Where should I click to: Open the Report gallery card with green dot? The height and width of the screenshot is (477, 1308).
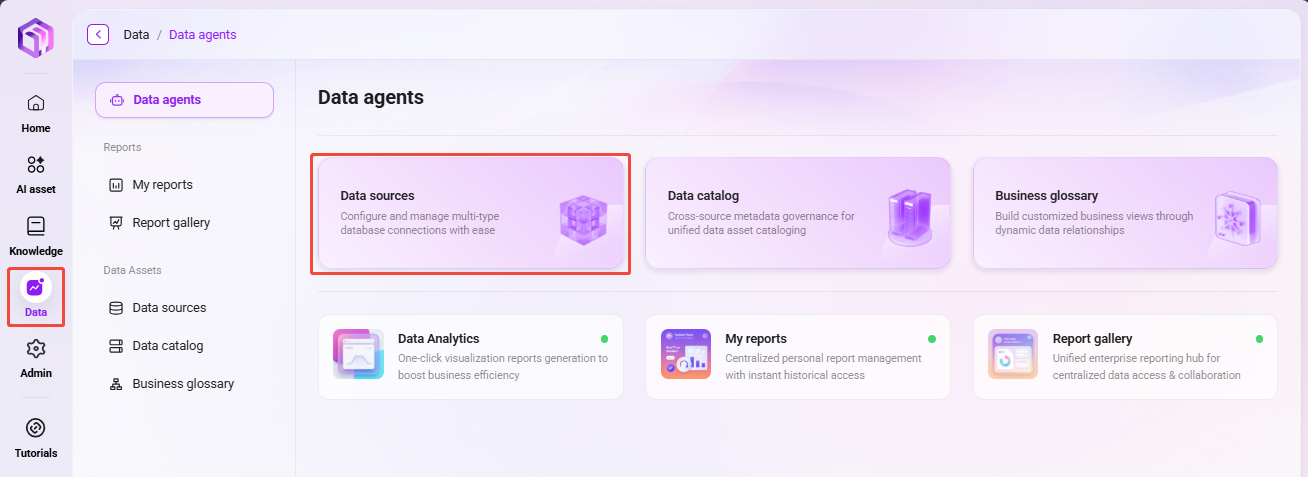pos(1125,357)
